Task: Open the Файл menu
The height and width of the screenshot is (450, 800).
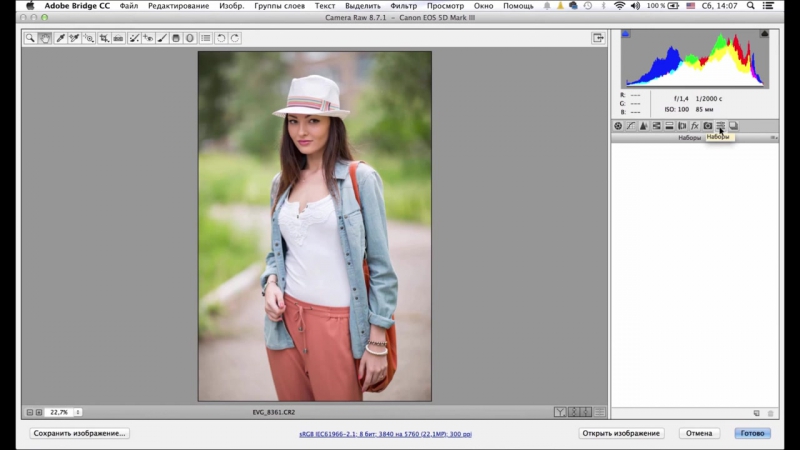Action: (129, 6)
